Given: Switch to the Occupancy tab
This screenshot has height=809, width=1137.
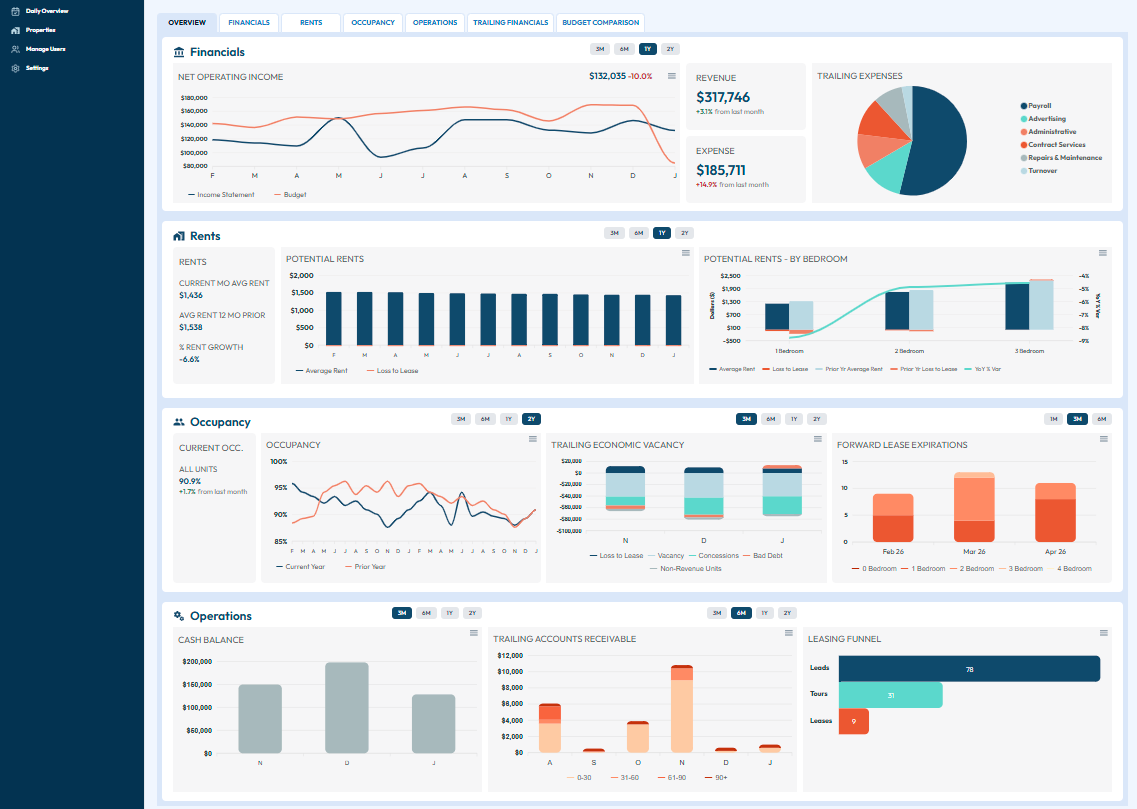Looking at the screenshot, I should 373,22.
